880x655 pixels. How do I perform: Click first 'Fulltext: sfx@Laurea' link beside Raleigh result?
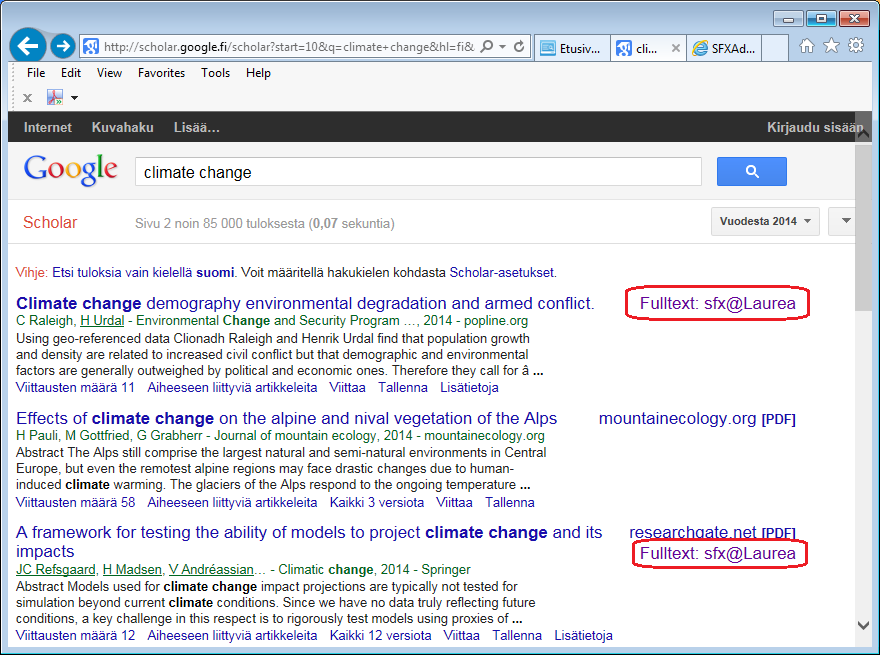tap(717, 303)
